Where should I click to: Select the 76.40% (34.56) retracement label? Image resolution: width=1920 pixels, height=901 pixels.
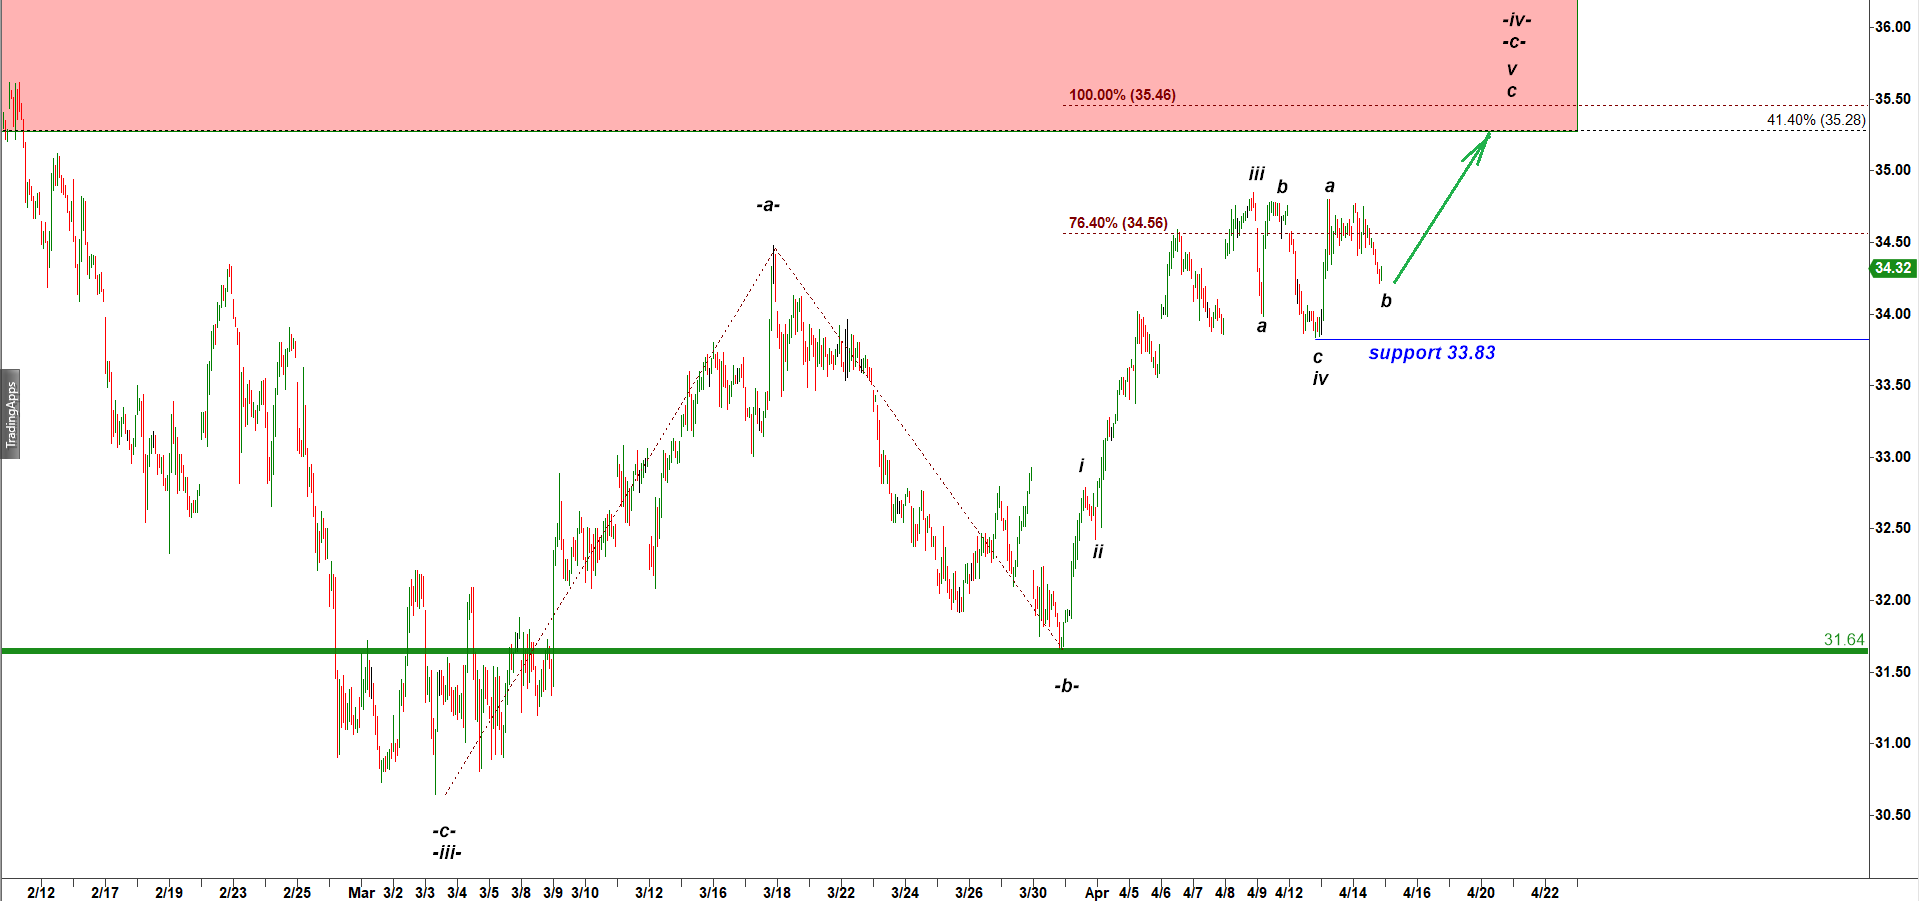(1118, 223)
